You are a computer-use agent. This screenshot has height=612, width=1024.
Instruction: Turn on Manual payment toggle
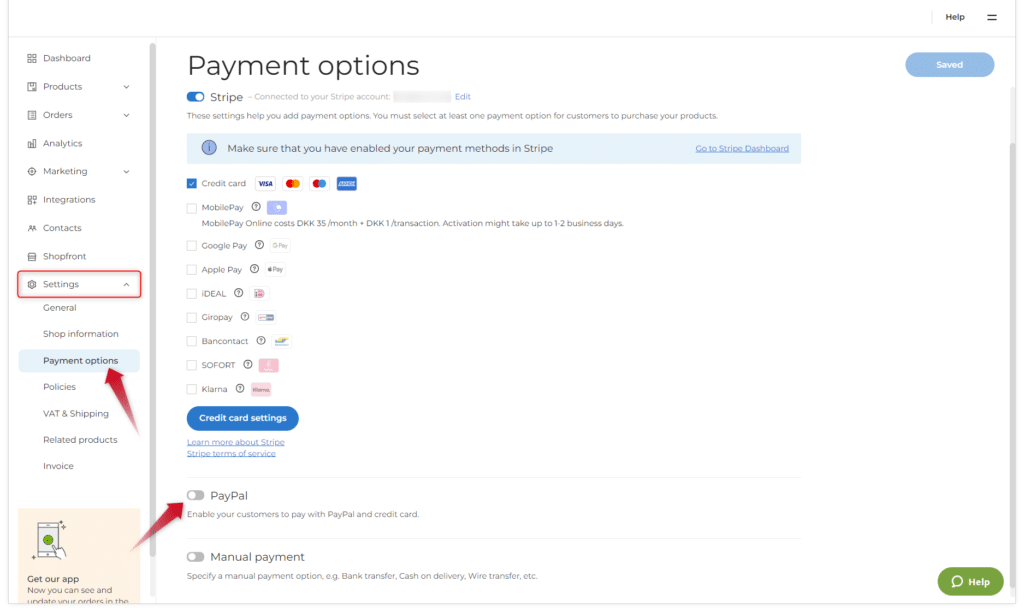[x=195, y=557]
